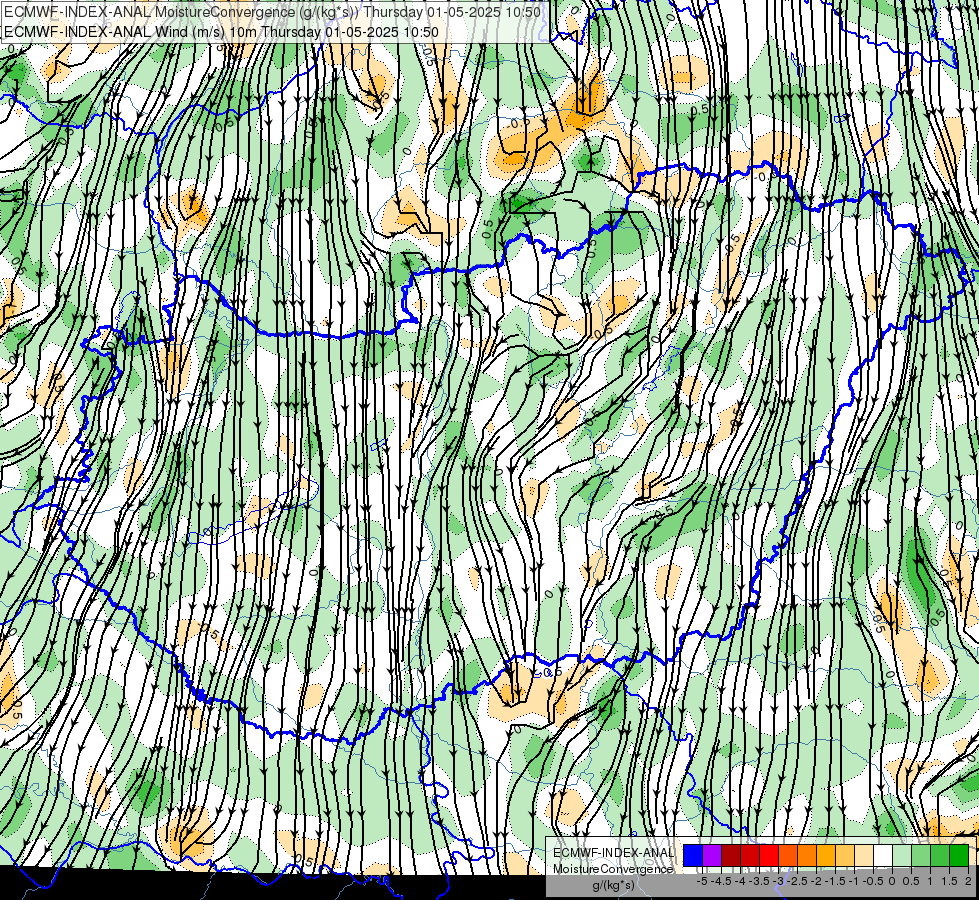Viewport: 979px width, 900px height.
Task: Select the darkest red legend swatch
Action: click(731, 855)
